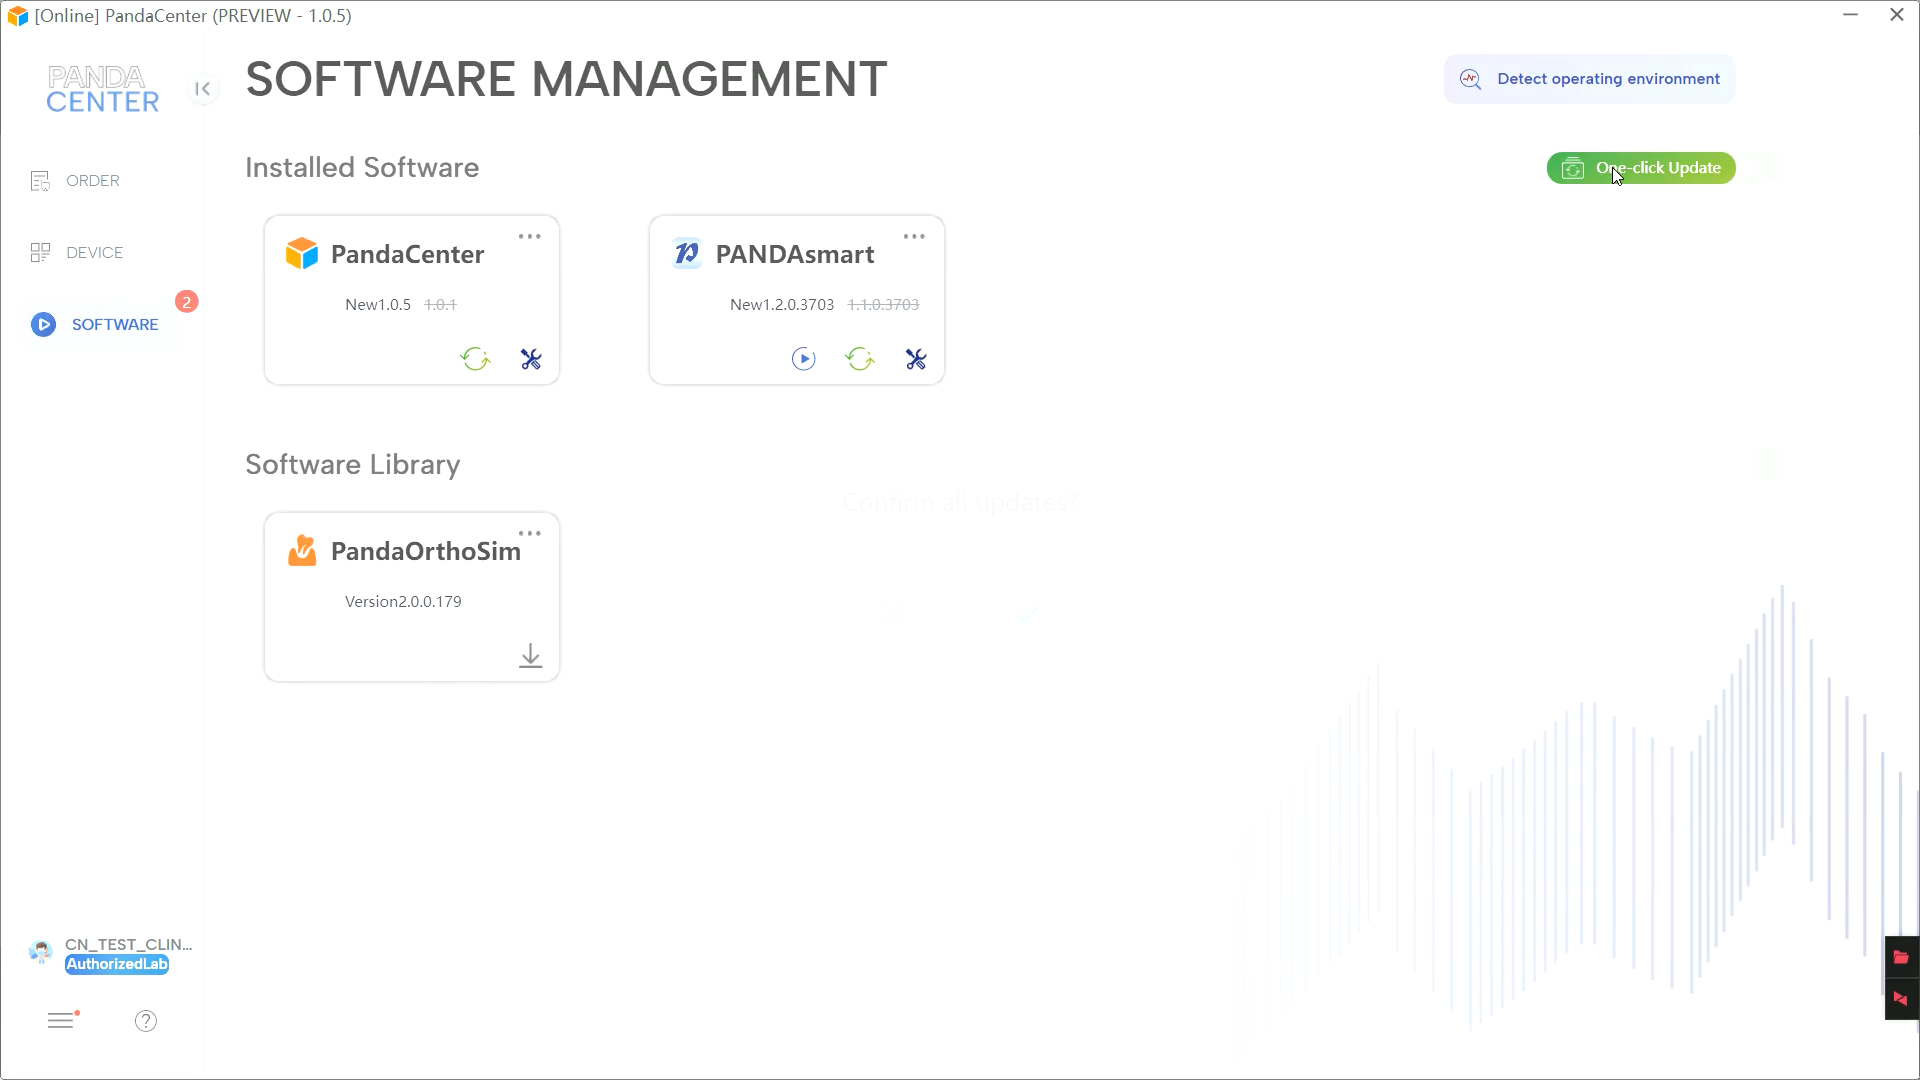Click the PandaCenter repair tools icon
The height and width of the screenshot is (1080, 1920).
531,359
